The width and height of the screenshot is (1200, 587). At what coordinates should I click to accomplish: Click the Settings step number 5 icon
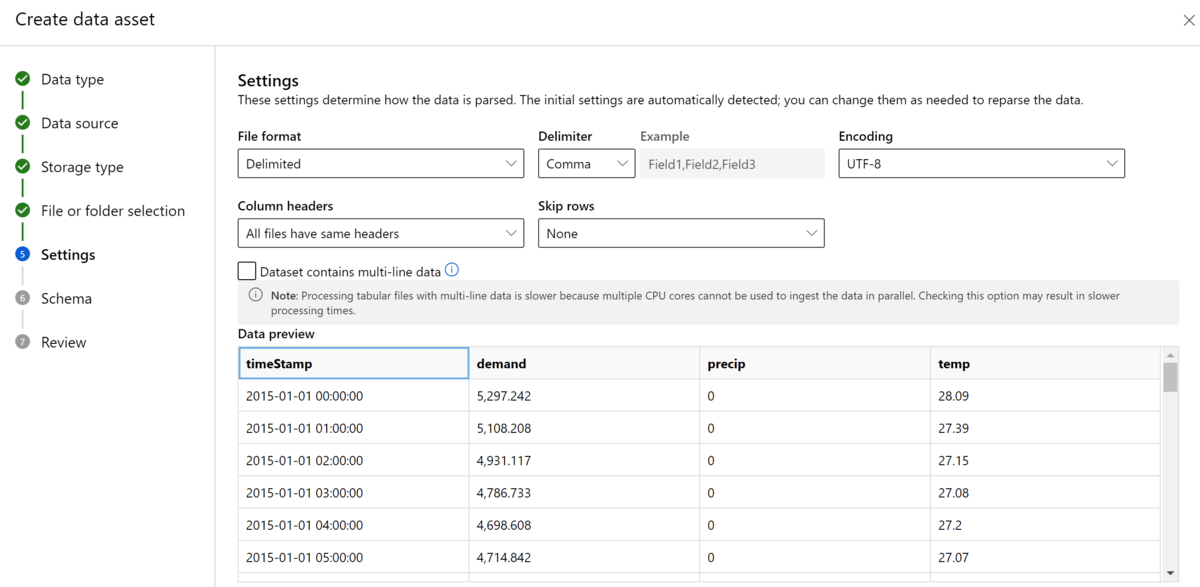(22, 255)
